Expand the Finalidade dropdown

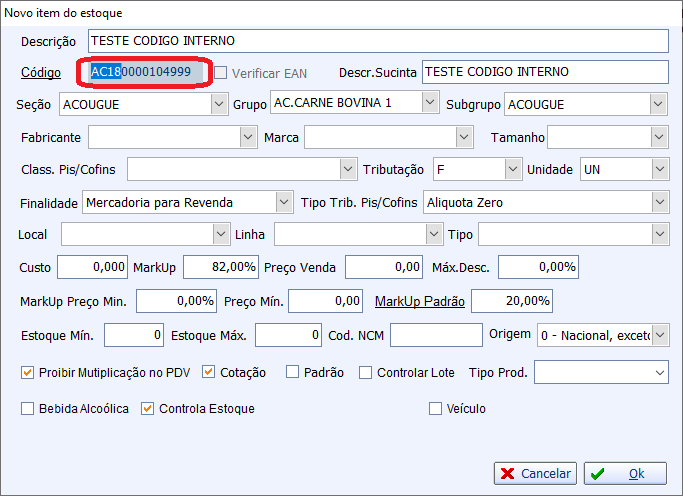point(284,203)
